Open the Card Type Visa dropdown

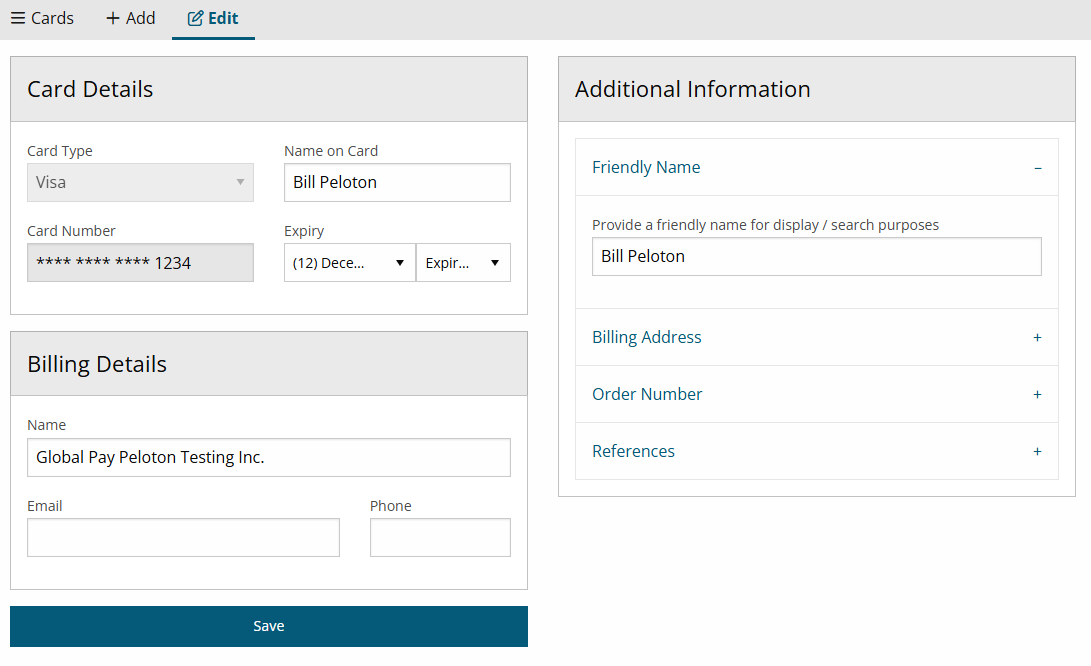tap(140, 183)
